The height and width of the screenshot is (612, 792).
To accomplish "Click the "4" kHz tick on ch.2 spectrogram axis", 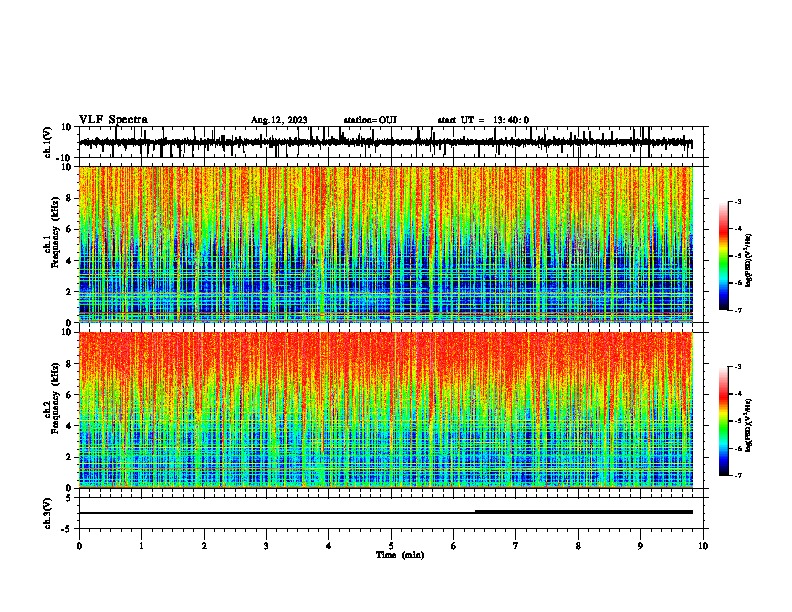I will click(x=69, y=426).
